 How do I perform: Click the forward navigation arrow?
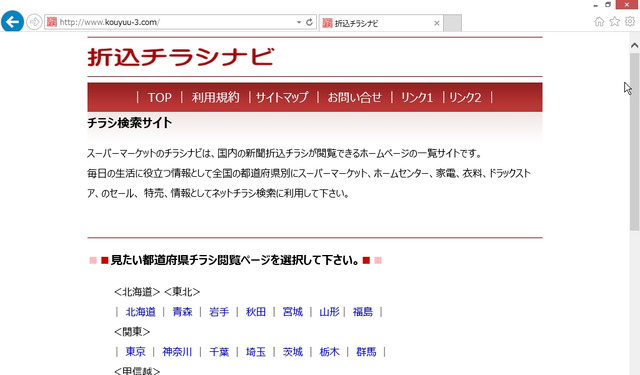(x=34, y=22)
